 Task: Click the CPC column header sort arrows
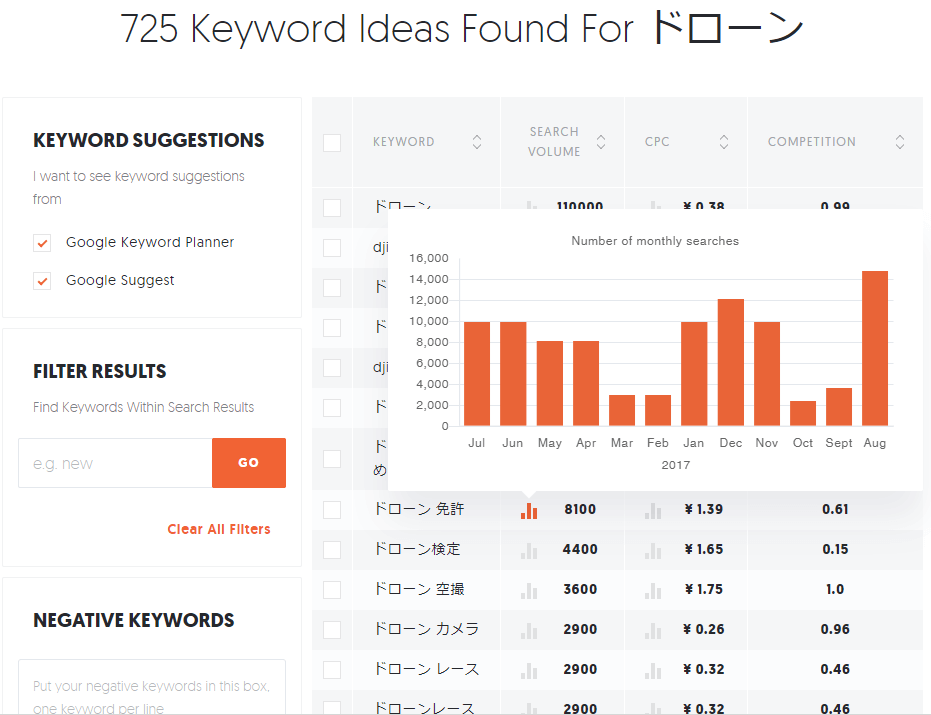(724, 142)
